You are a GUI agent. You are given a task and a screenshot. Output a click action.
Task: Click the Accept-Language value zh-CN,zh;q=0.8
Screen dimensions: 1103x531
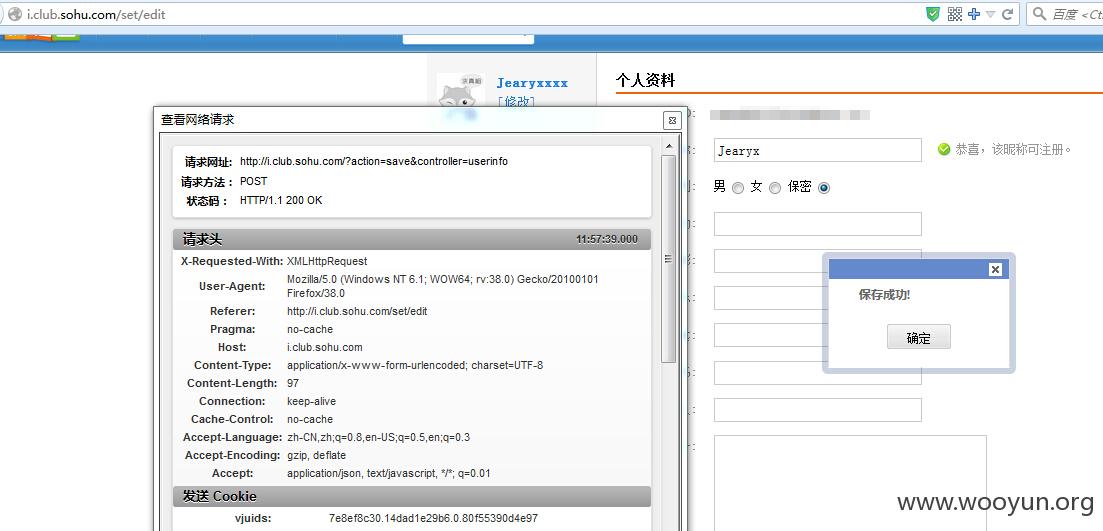point(378,437)
